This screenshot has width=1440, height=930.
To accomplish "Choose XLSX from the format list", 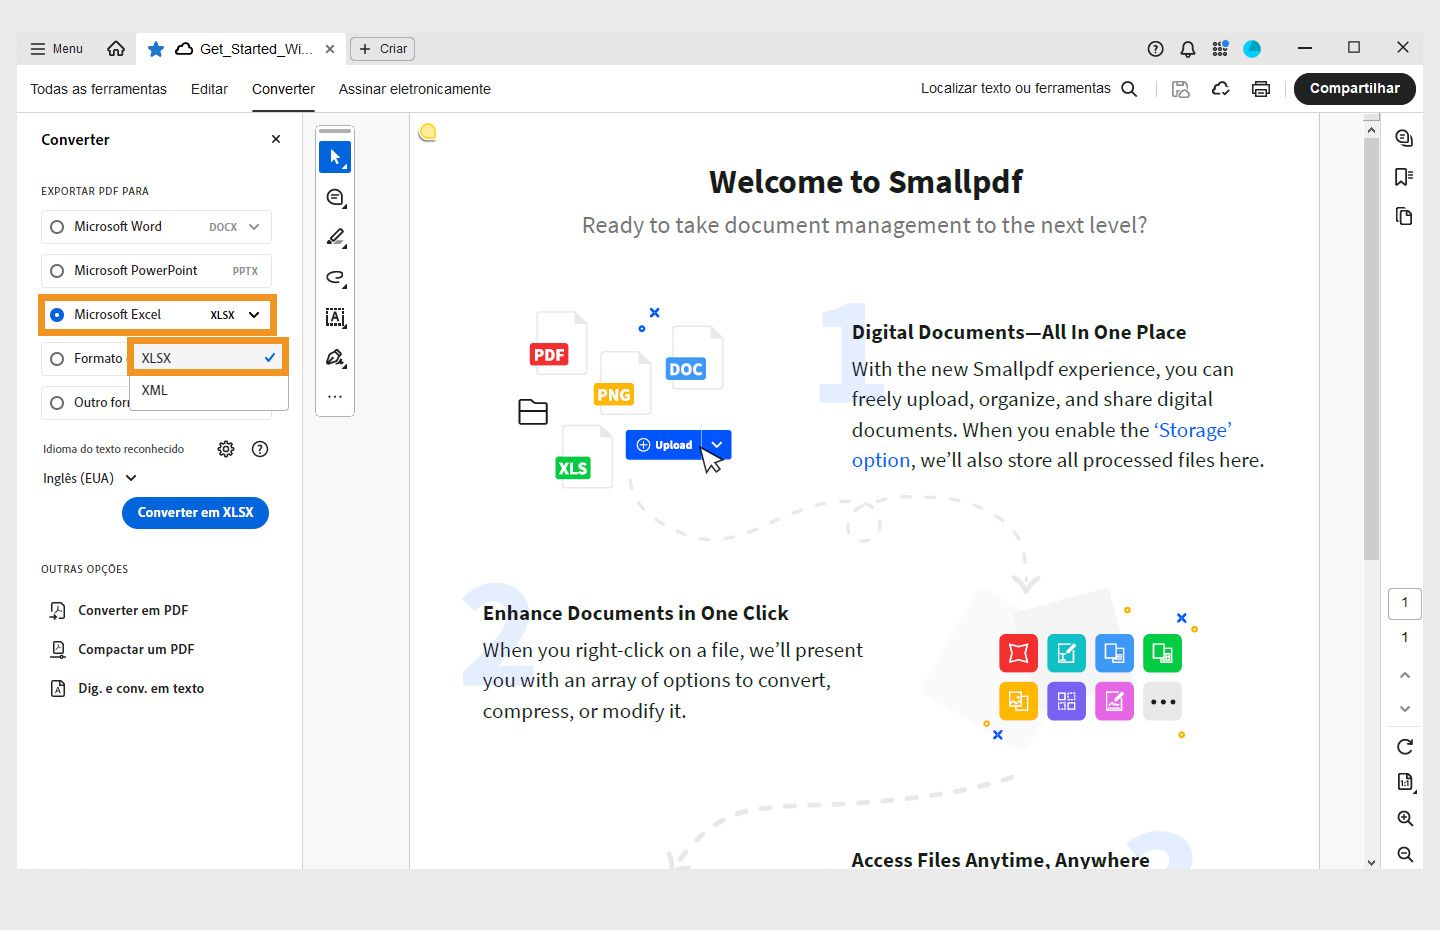I will [208, 358].
